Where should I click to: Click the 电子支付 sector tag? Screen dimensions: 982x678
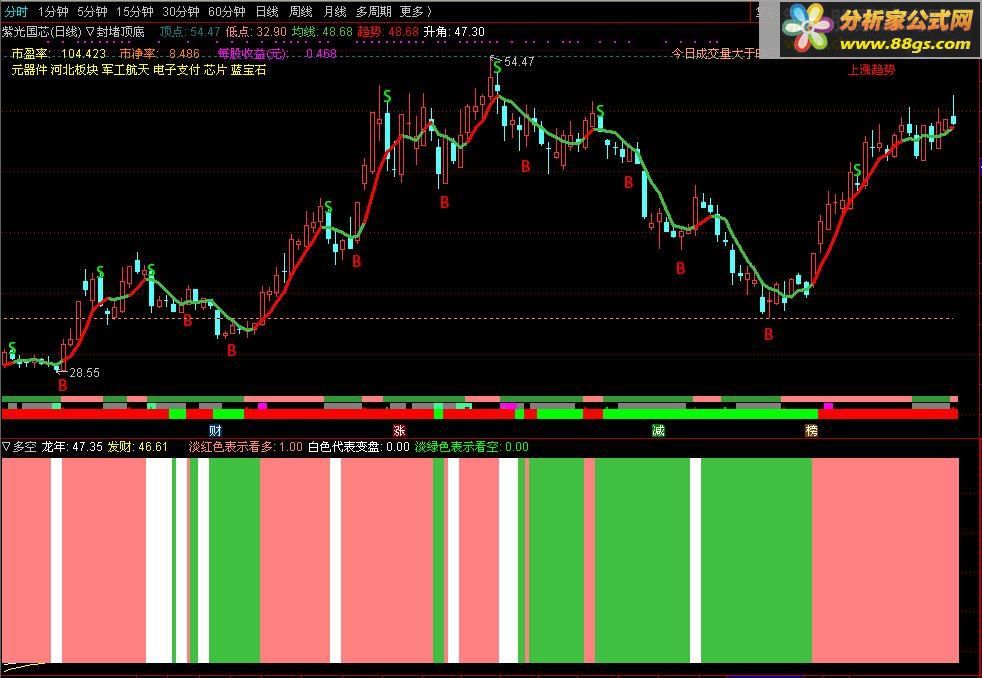point(176,69)
